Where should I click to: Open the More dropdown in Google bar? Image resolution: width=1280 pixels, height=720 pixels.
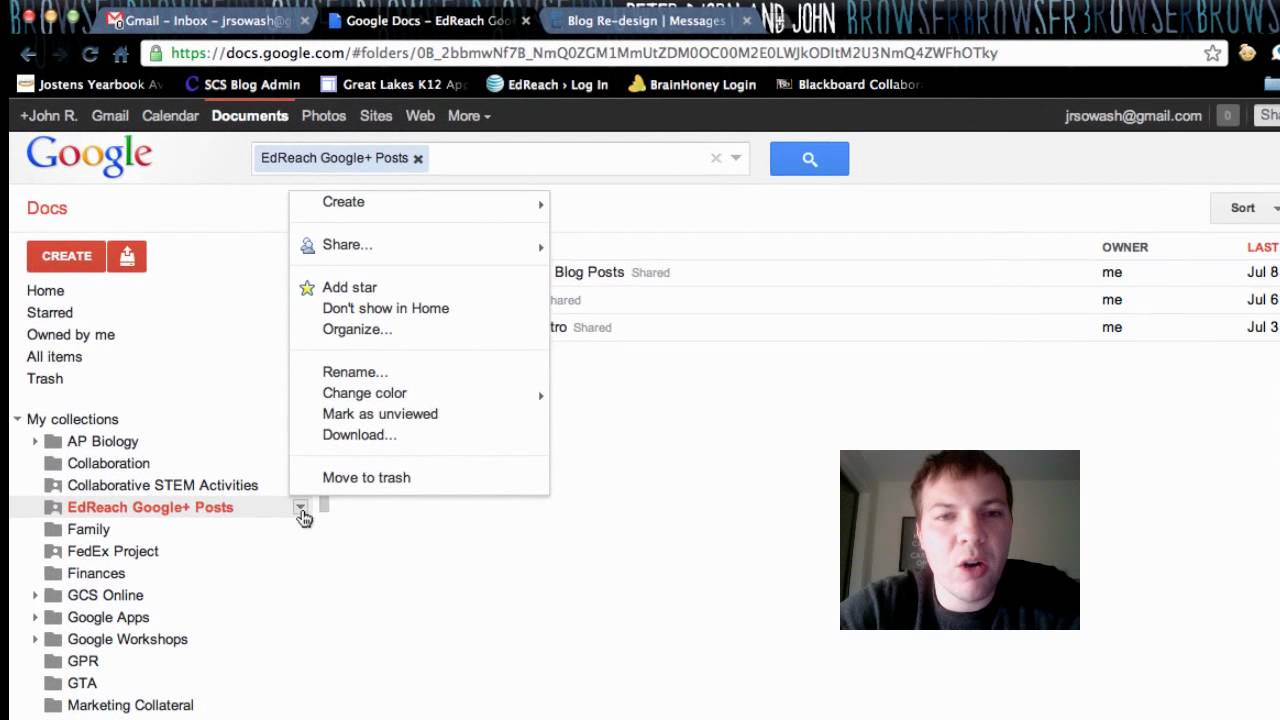(x=469, y=116)
